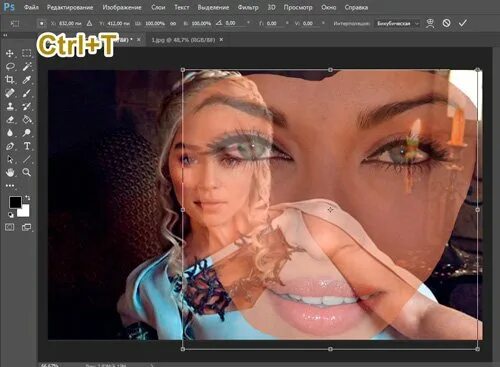Click the height percentage field
500x367 pixels.
point(201,24)
